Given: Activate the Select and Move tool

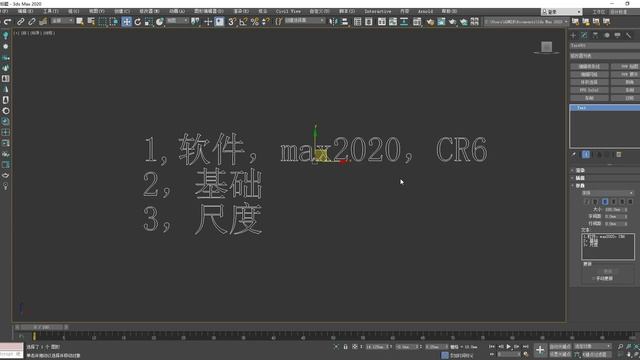Looking at the screenshot, I should point(127,22).
